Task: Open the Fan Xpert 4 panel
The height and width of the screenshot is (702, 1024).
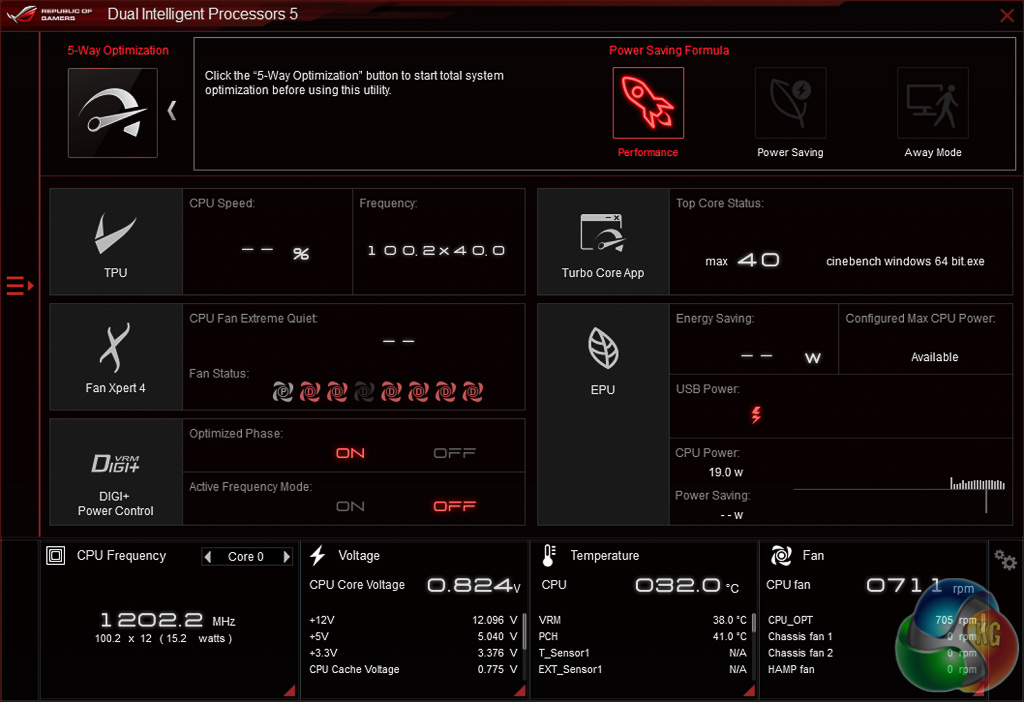Action: pos(116,357)
